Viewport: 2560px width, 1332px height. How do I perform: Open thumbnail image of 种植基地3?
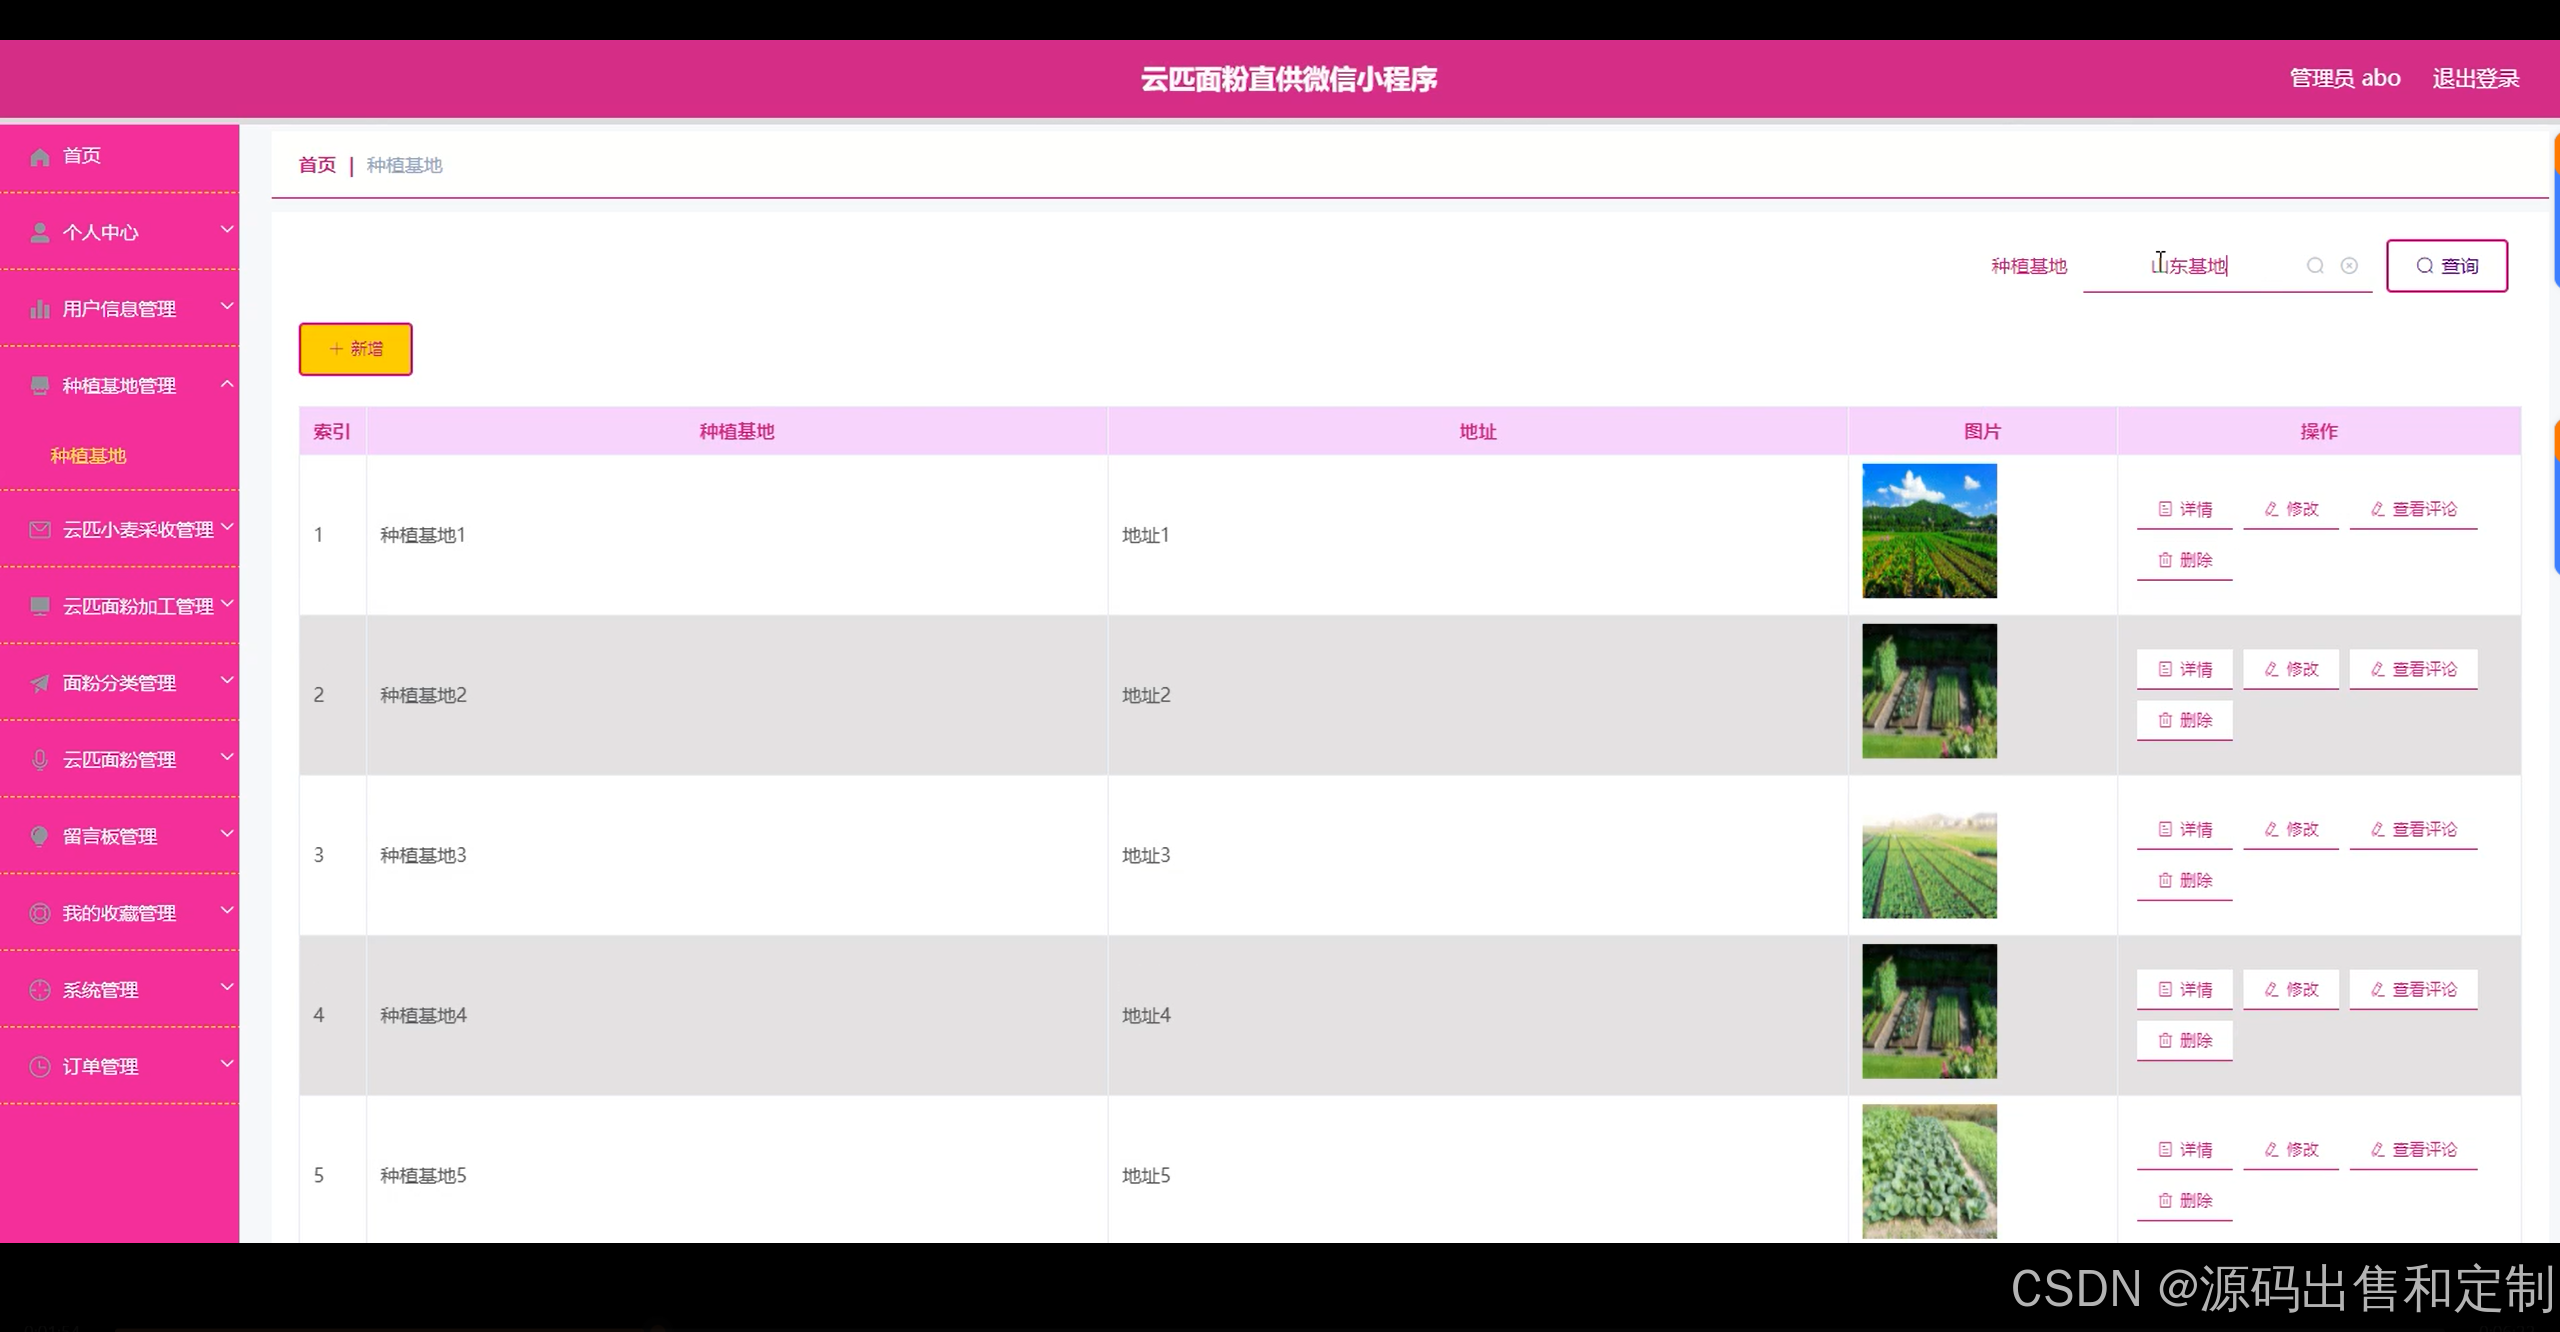(1929, 866)
